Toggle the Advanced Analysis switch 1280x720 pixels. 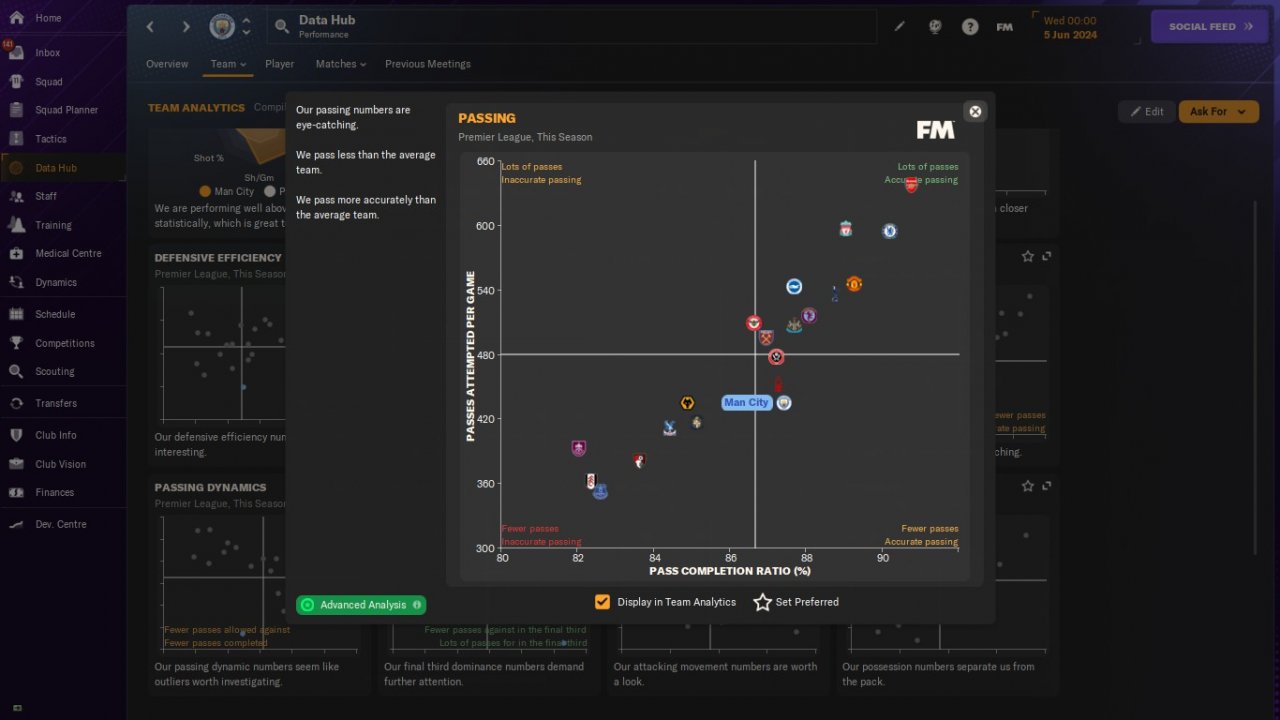tap(361, 605)
